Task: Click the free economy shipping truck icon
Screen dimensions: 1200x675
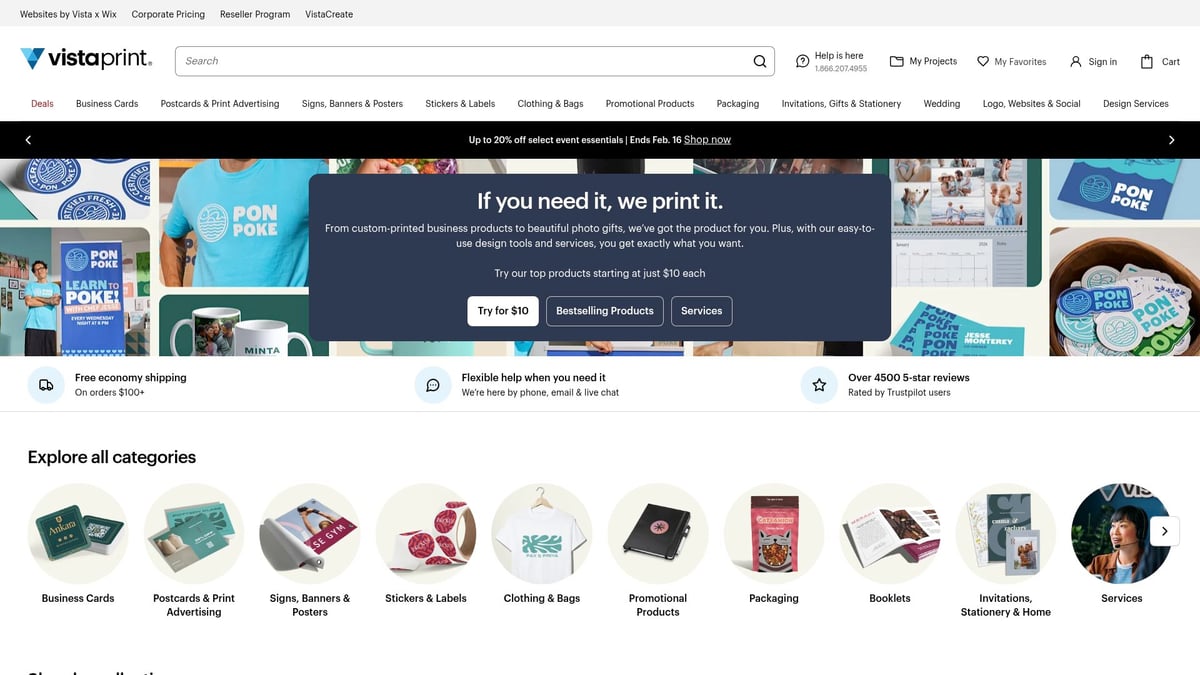Action: click(x=46, y=385)
